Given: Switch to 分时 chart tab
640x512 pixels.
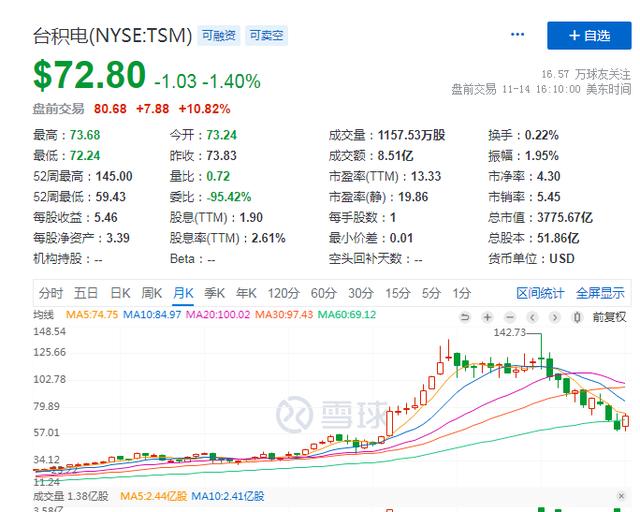Looking at the screenshot, I should 51,293.
